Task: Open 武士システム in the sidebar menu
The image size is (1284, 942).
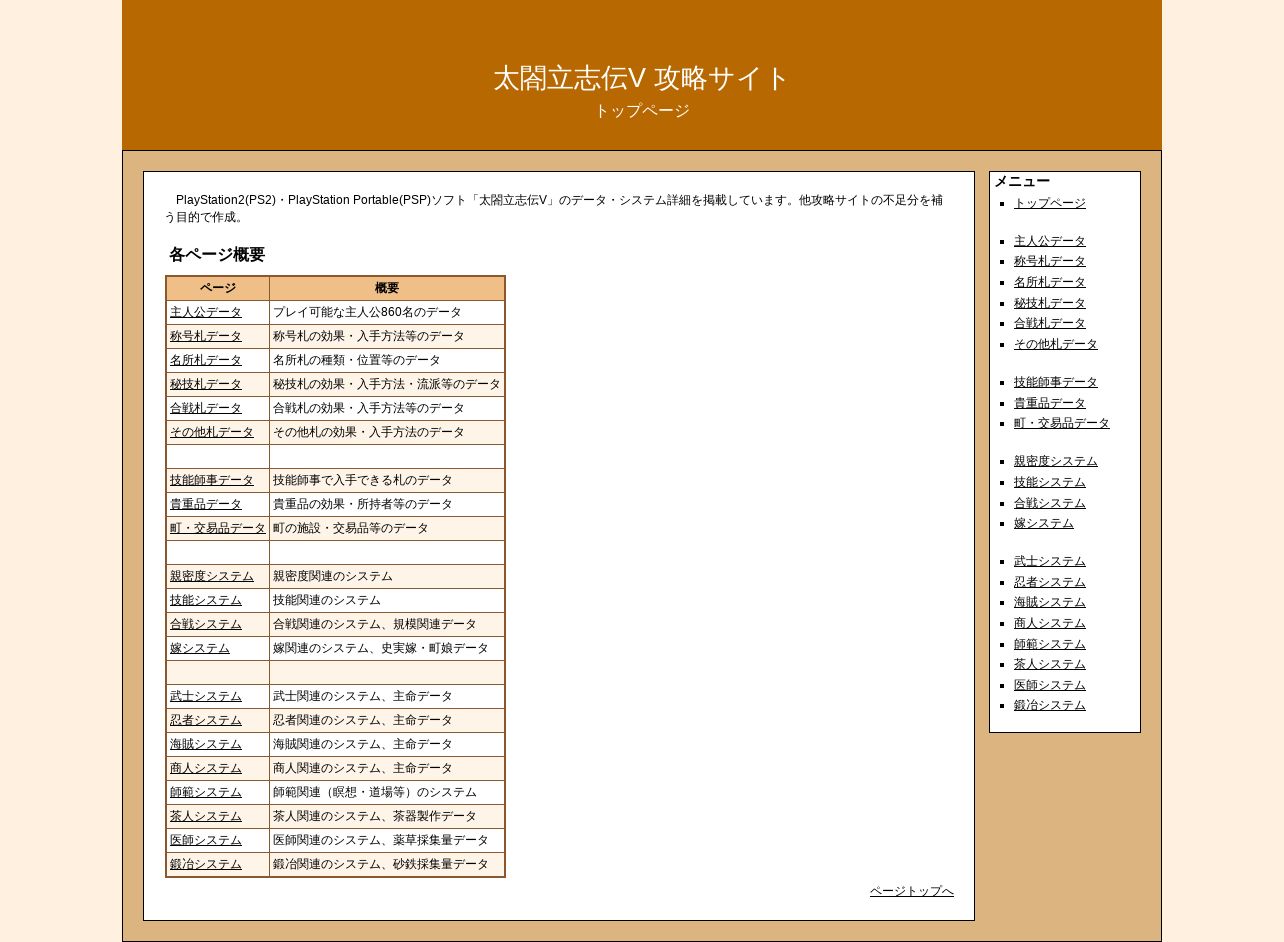Action: point(1049,561)
